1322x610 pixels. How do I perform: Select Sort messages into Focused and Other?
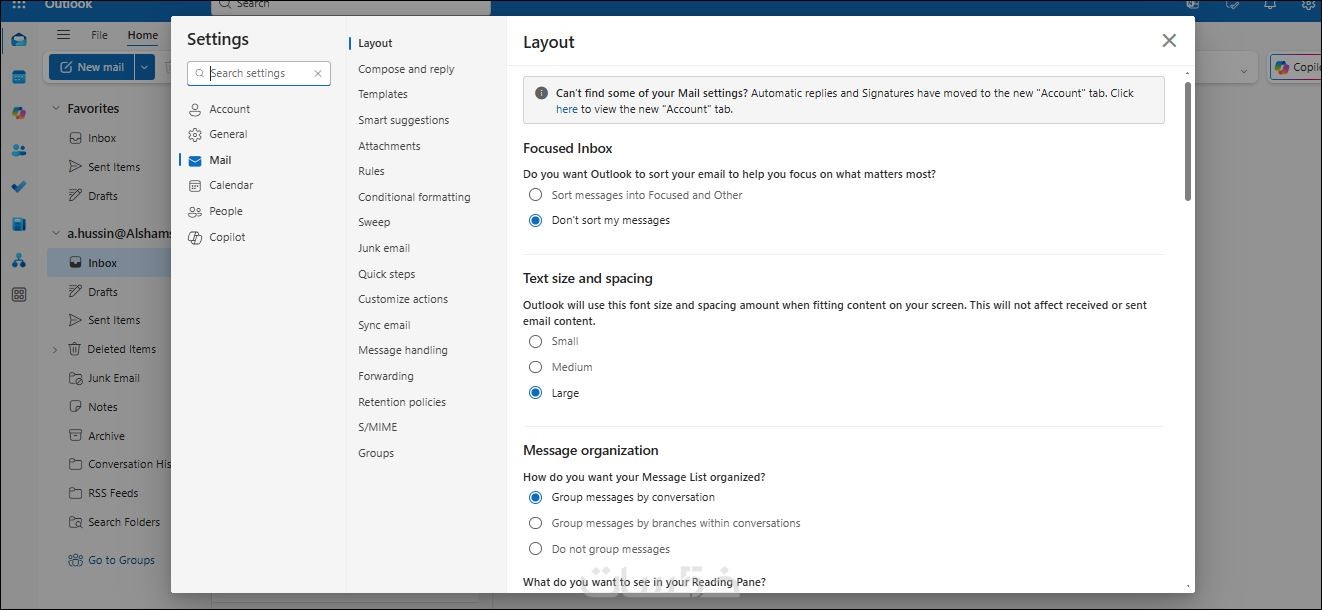coord(536,195)
